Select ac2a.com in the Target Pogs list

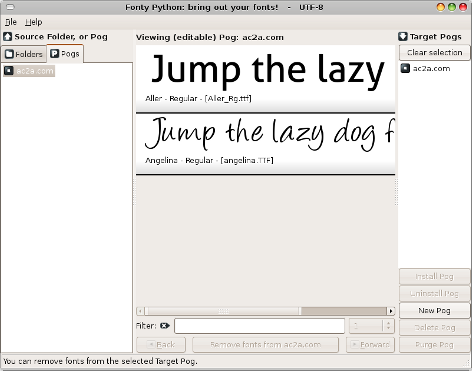point(425,68)
